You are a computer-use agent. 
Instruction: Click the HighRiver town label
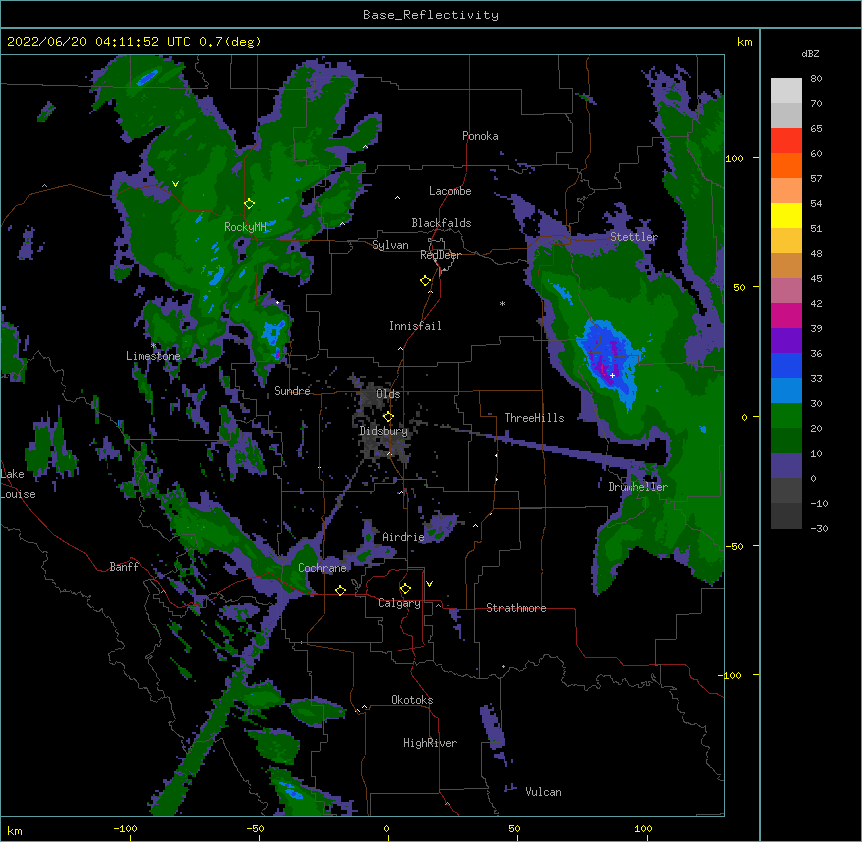[430, 743]
